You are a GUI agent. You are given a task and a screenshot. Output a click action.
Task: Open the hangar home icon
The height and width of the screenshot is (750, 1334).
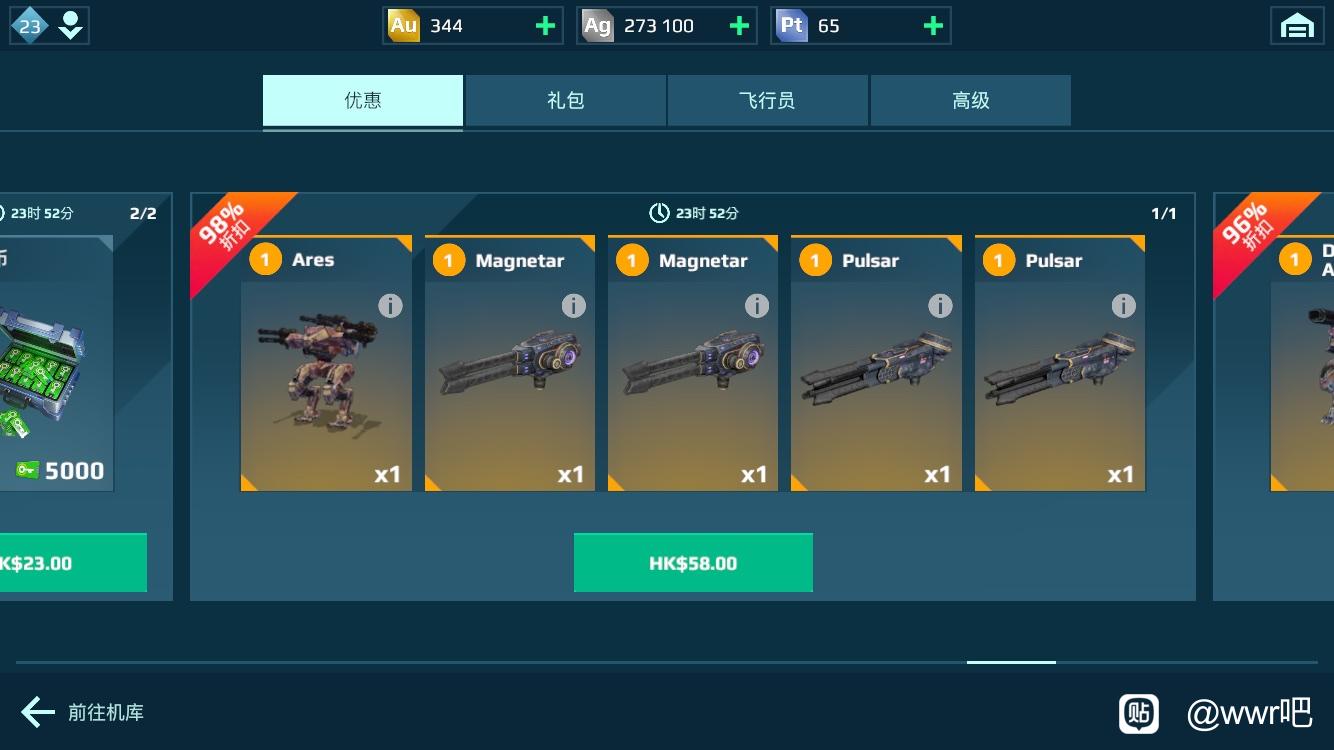pyautogui.click(x=1297, y=26)
